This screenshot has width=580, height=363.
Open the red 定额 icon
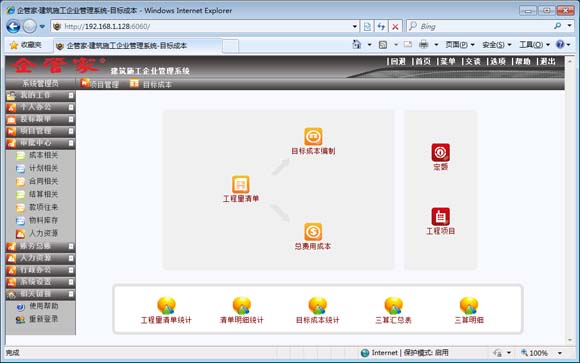point(441,152)
